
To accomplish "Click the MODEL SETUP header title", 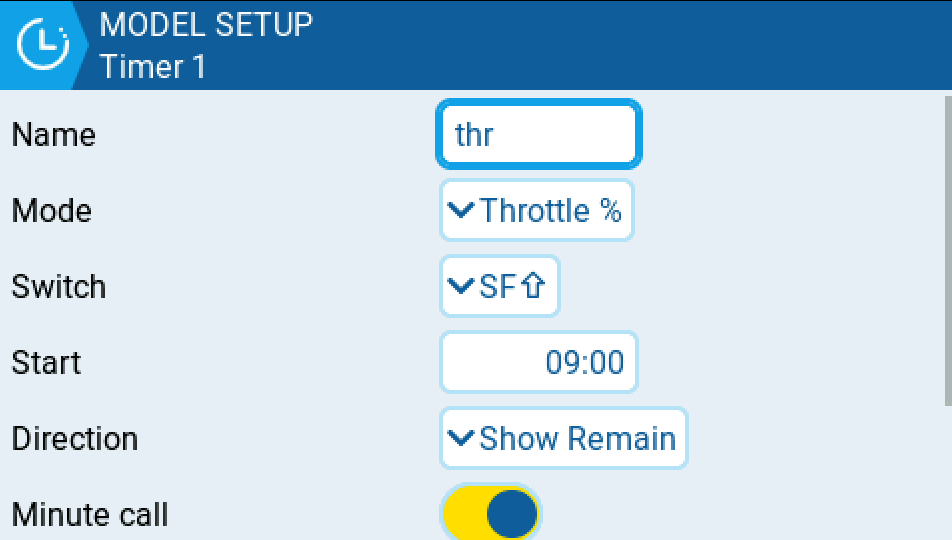I will tap(206, 24).
